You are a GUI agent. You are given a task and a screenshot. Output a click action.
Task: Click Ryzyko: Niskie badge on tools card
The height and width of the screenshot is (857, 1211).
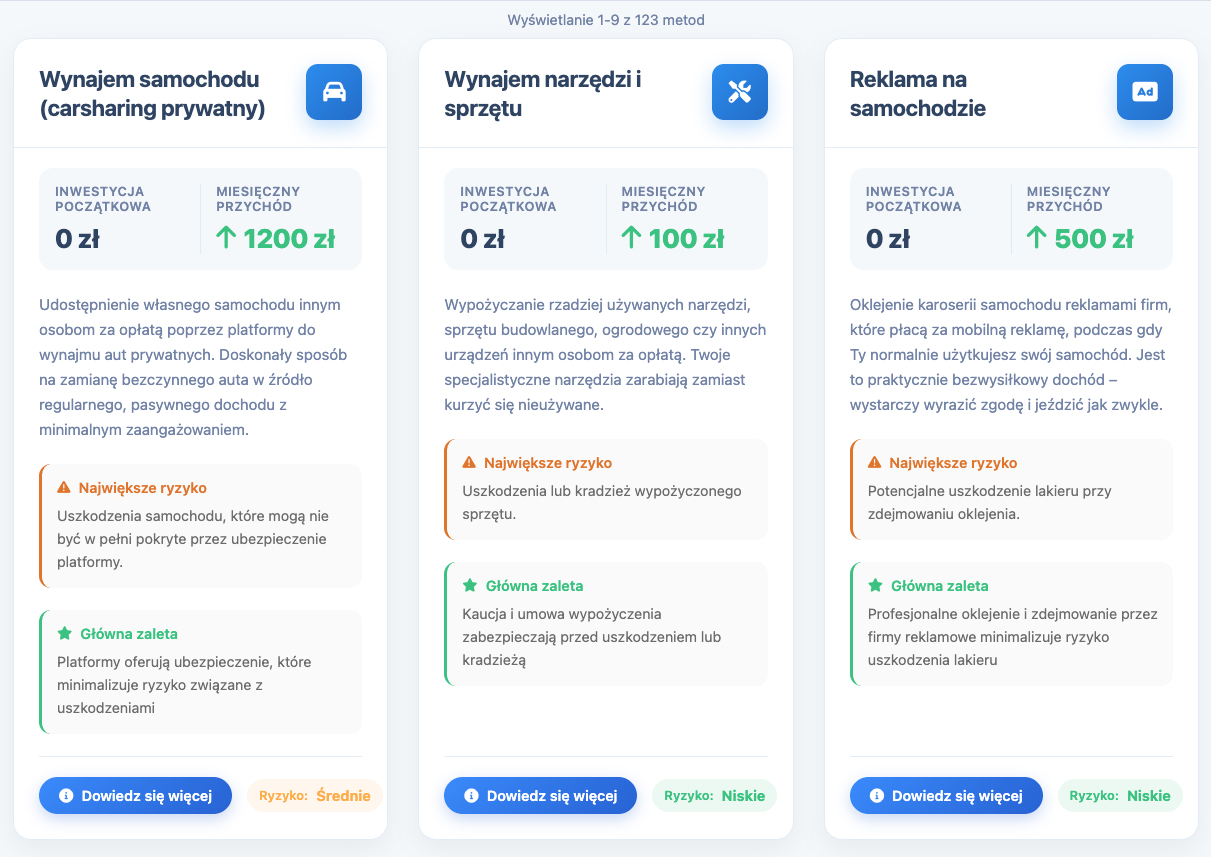click(x=714, y=796)
